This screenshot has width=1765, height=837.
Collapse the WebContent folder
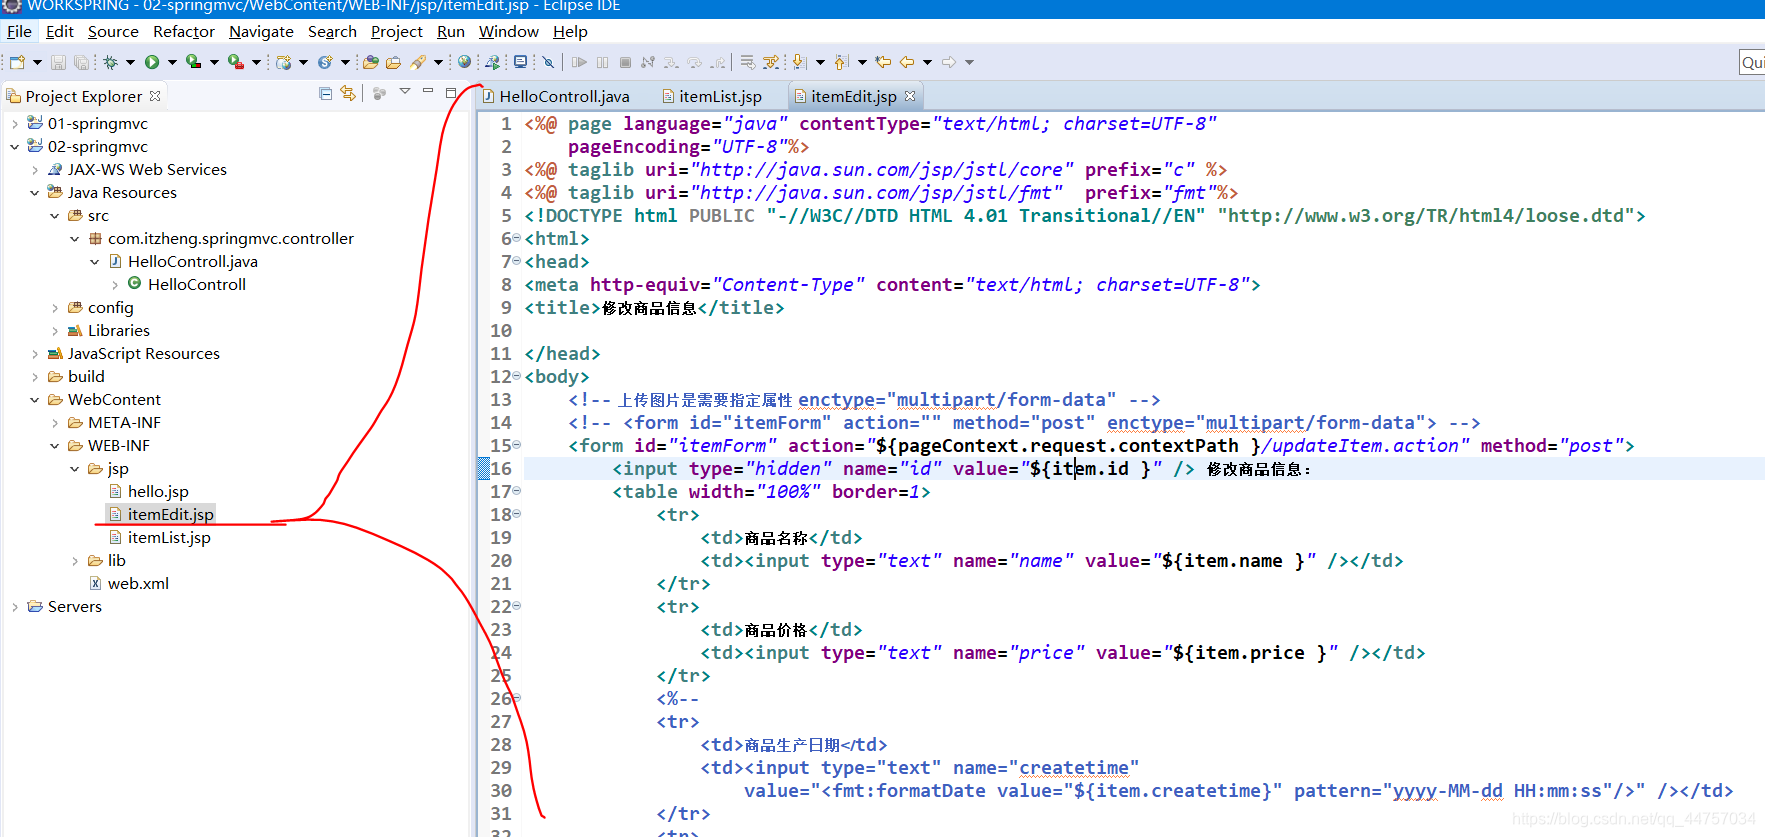click(34, 400)
